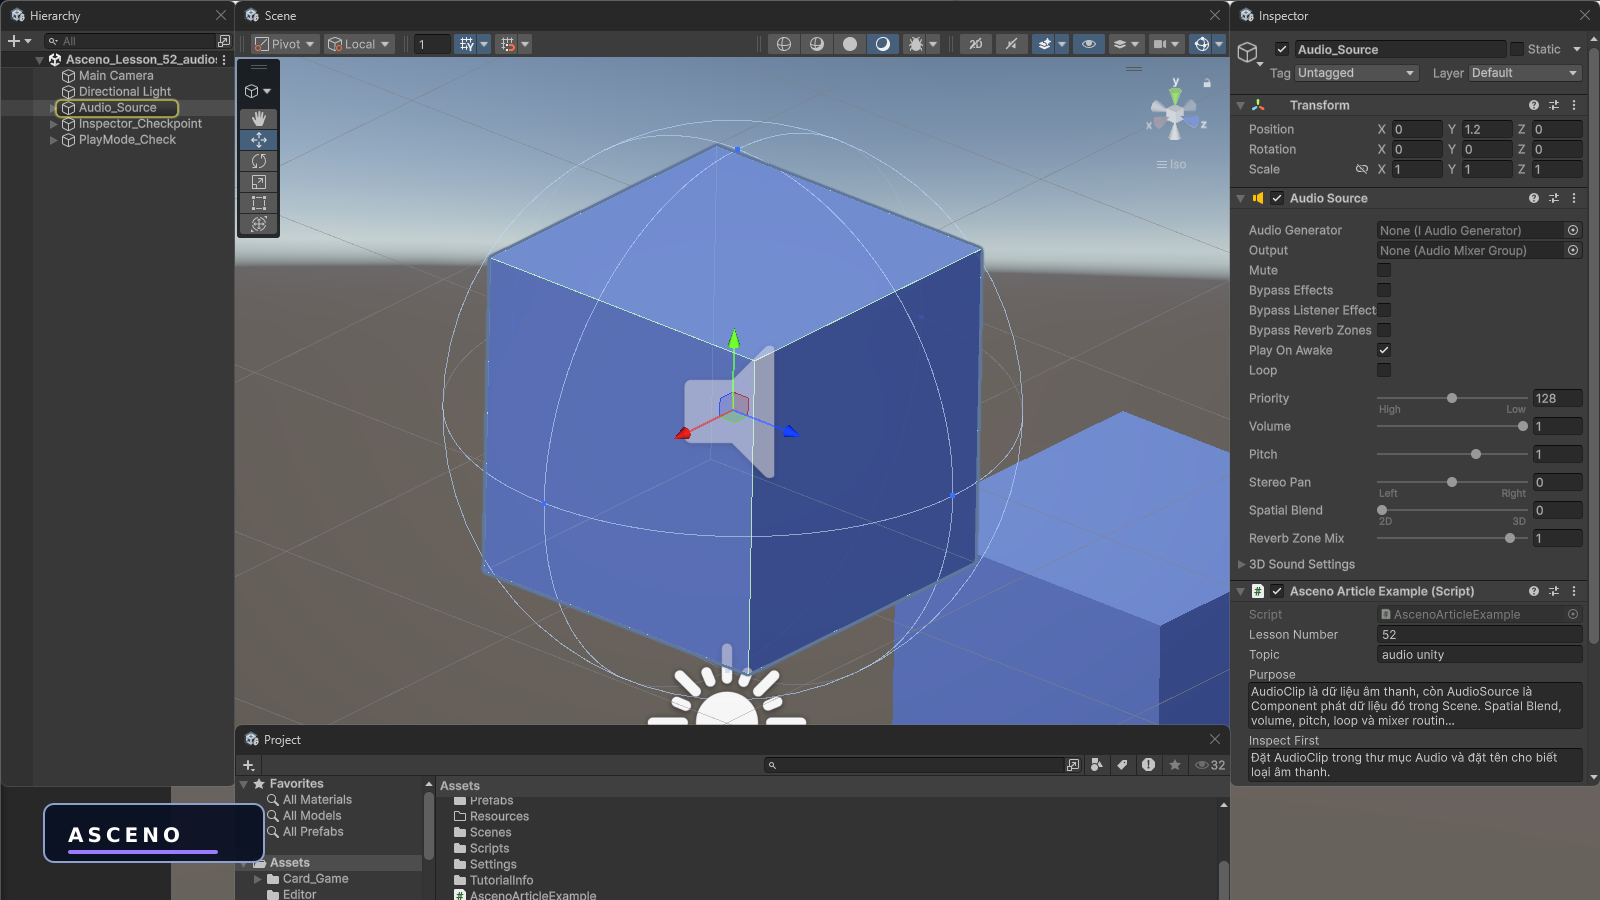Select the Rotate tool
The width and height of the screenshot is (1600, 900).
(x=259, y=161)
